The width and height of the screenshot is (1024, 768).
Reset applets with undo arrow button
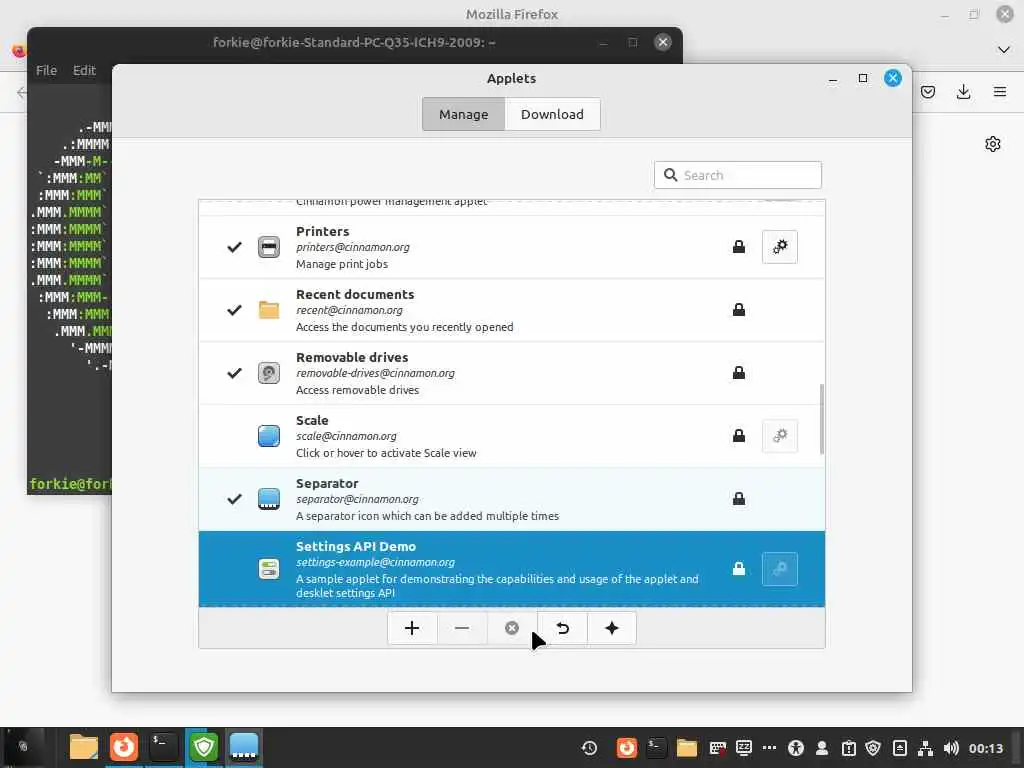click(562, 628)
